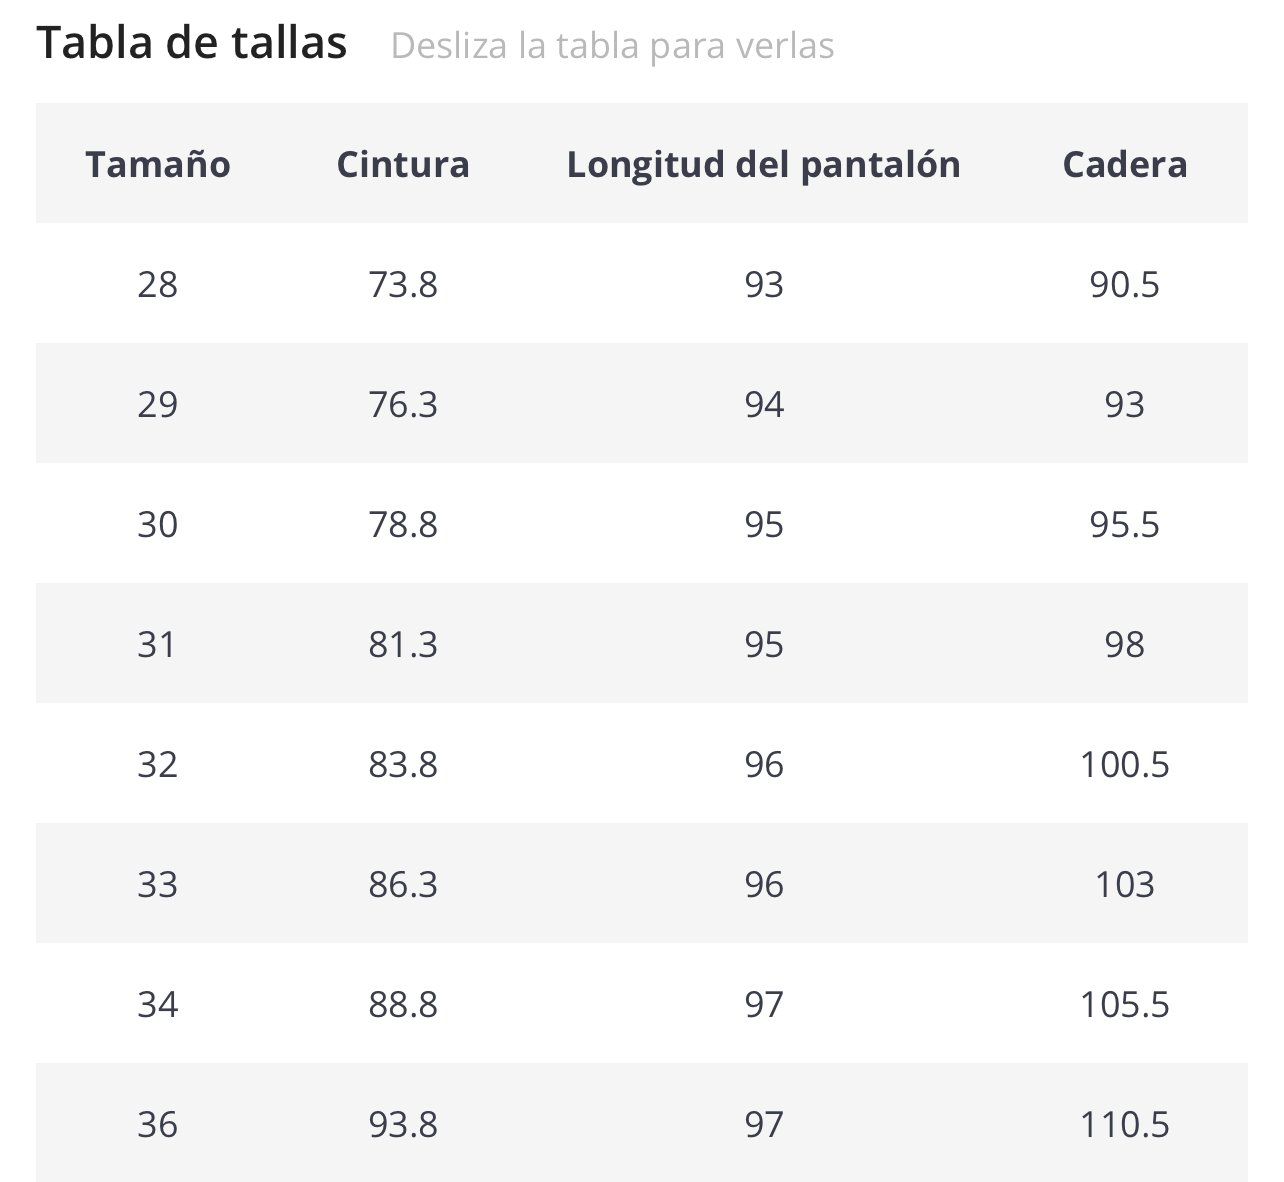Click the waist value 93.8
Screen dimensions: 1284x1182
point(403,1124)
